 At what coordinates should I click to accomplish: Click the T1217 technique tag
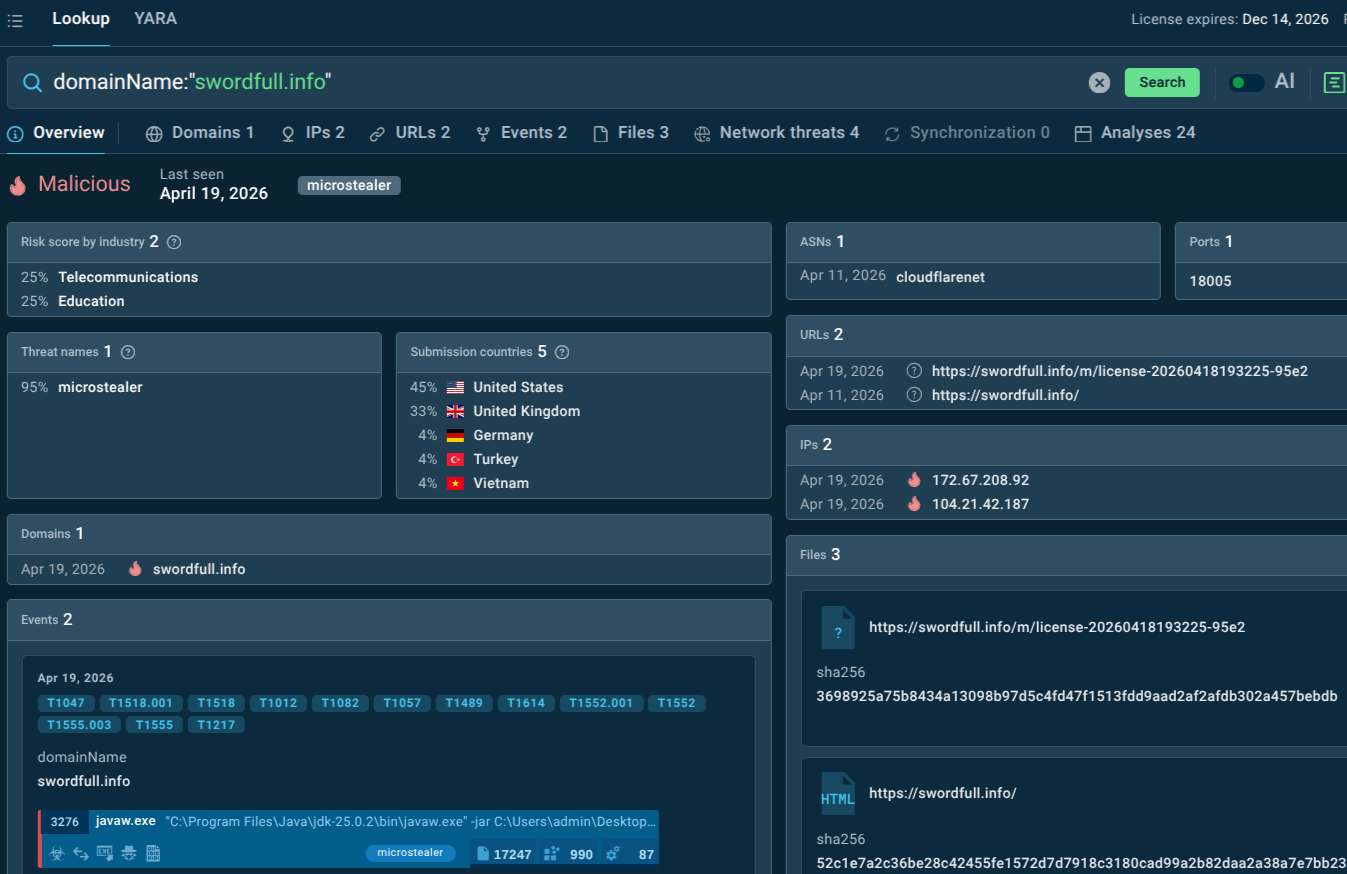216,725
